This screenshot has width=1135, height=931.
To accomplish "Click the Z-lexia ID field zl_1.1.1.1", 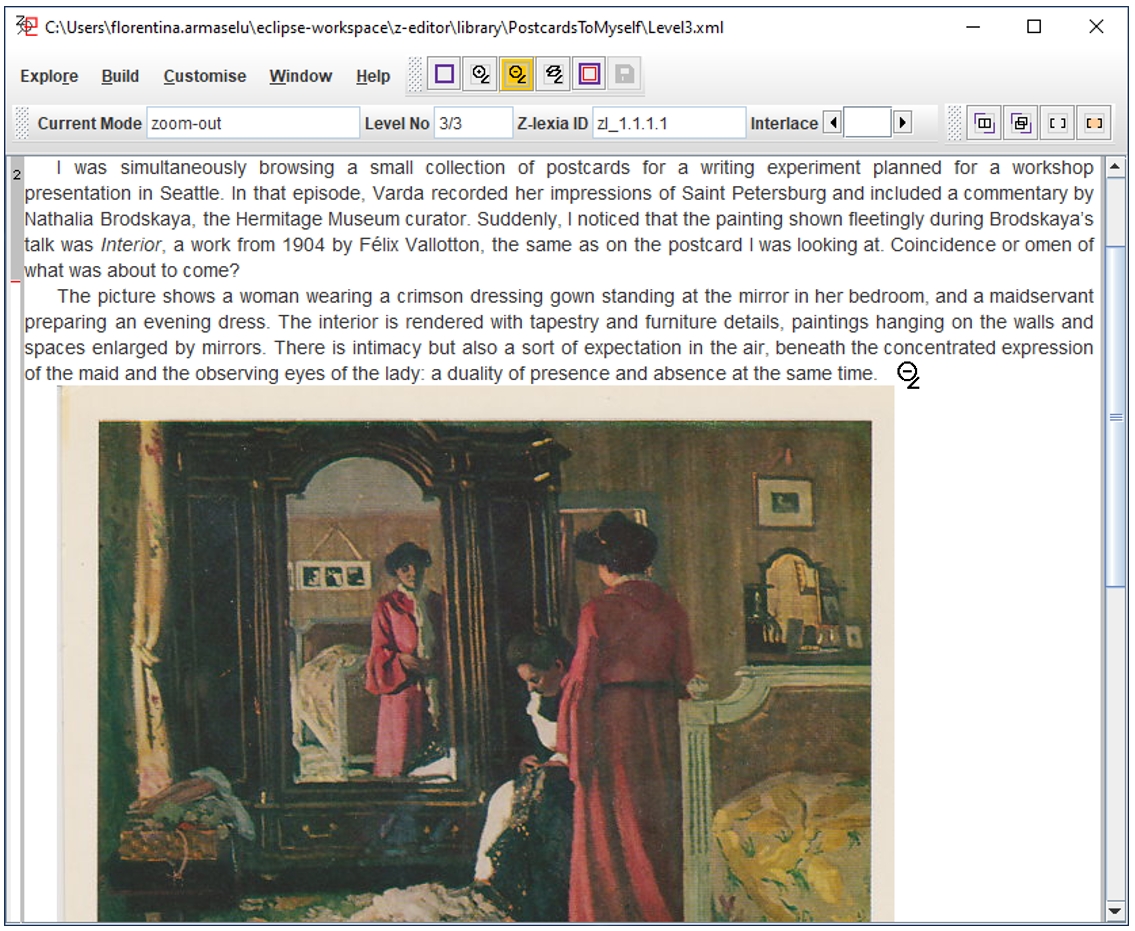I will tap(669, 123).
